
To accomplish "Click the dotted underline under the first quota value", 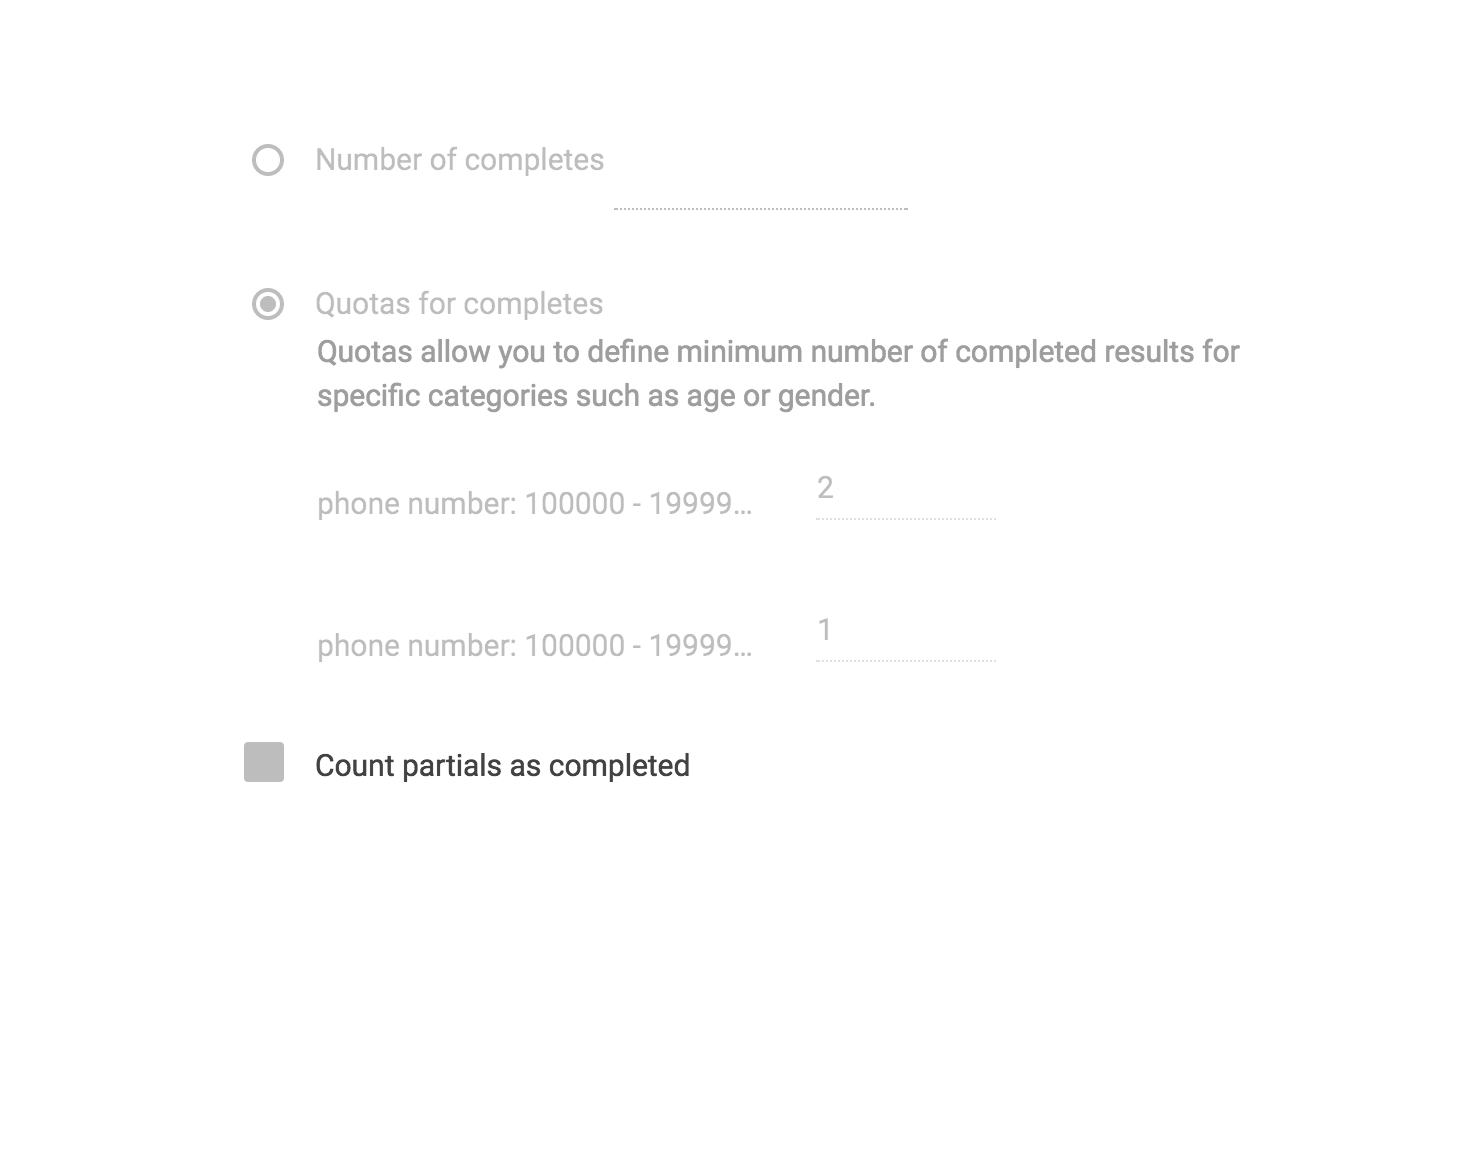I will click(905, 518).
